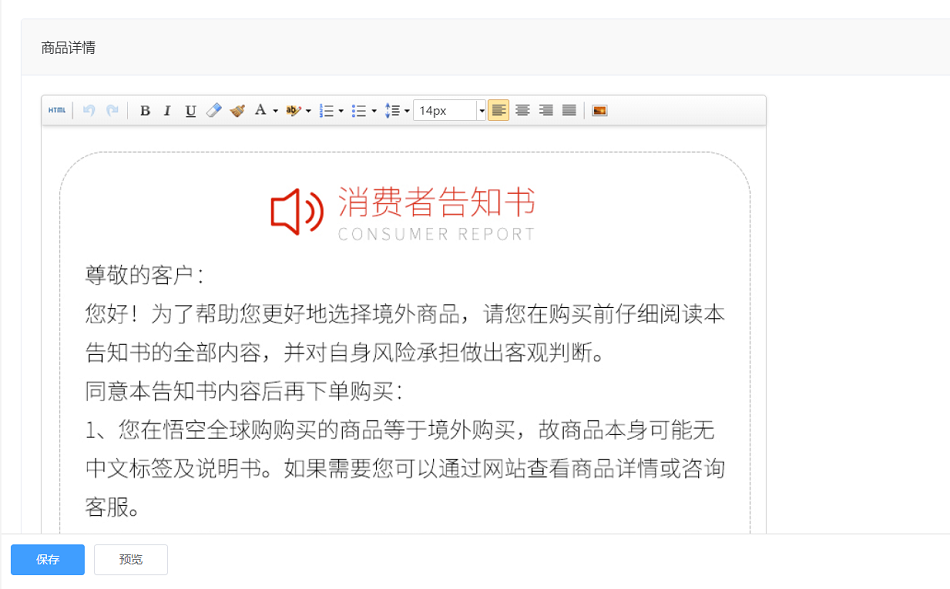The height and width of the screenshot is (589, 950).
Task: Select the format painter brush
Action: (x=237, y=110)
